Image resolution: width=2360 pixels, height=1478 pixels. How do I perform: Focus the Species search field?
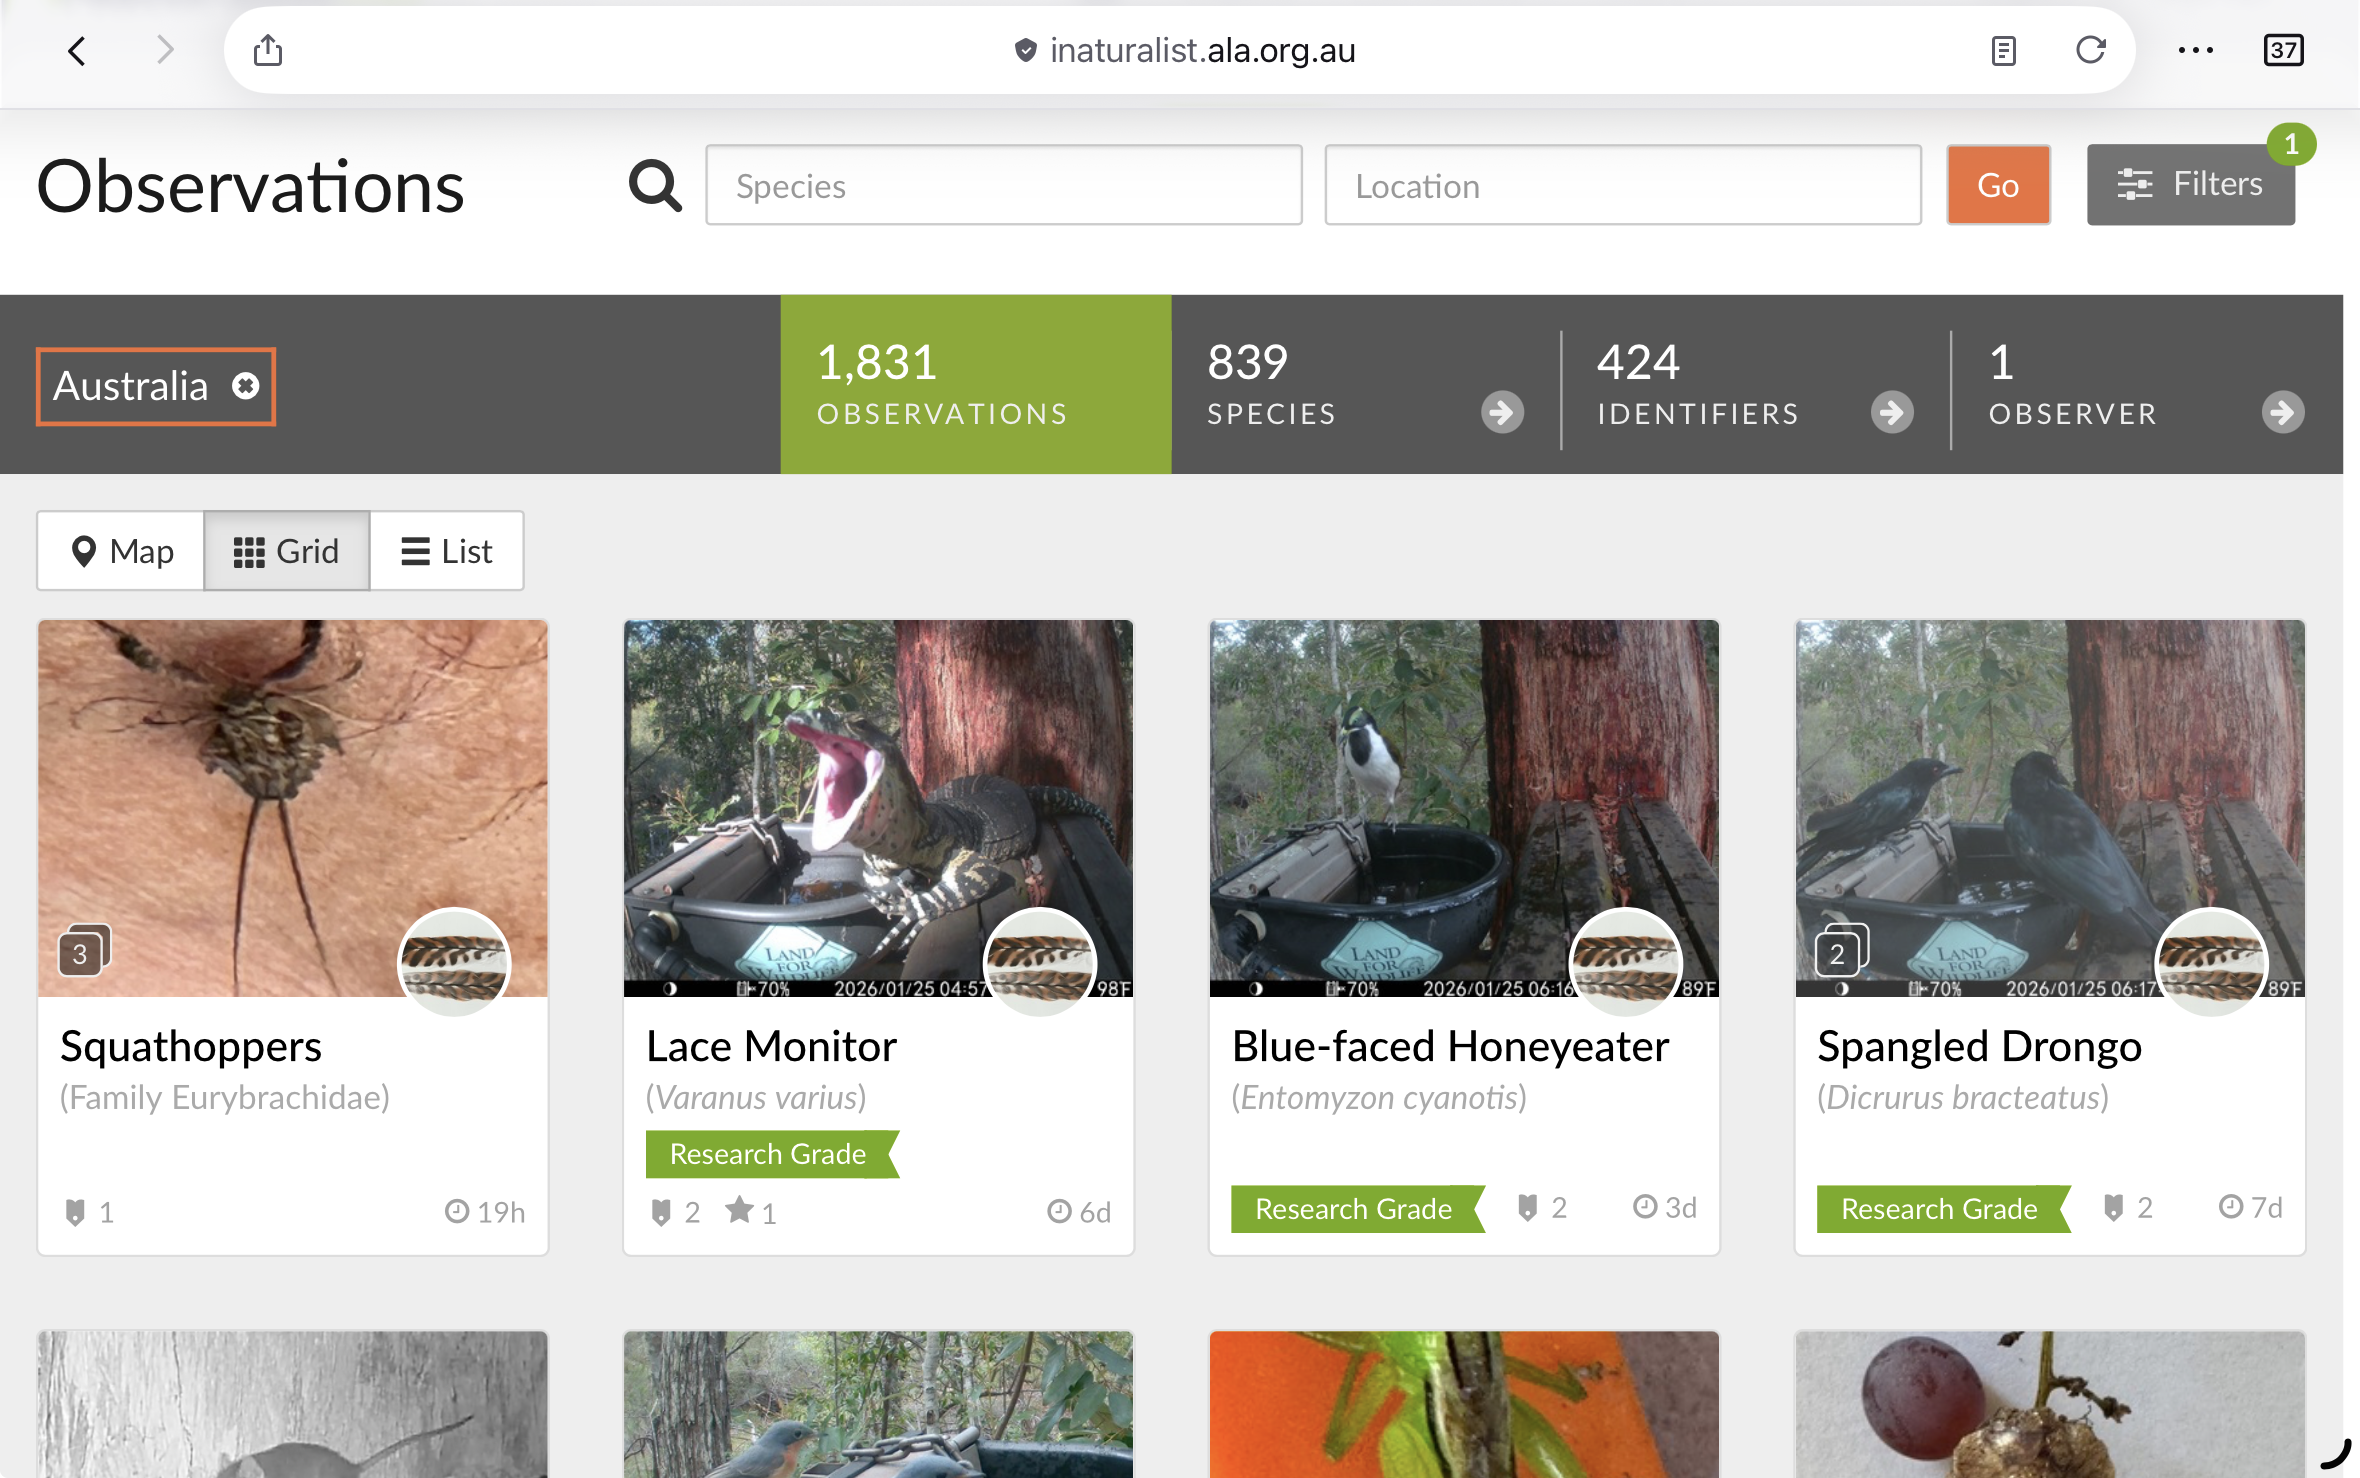pos(1003,185)
